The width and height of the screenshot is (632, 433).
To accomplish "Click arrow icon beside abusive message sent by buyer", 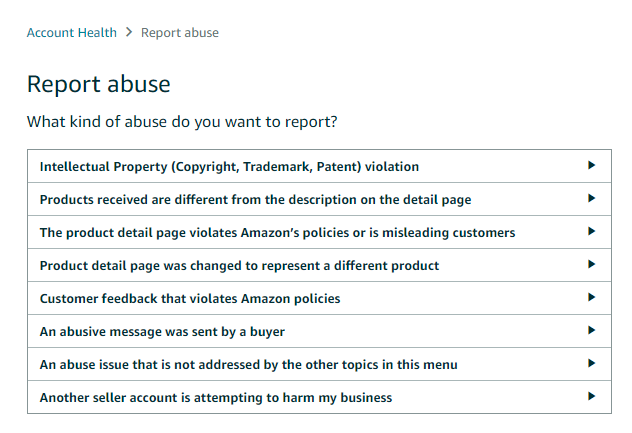I will [591, 331].
